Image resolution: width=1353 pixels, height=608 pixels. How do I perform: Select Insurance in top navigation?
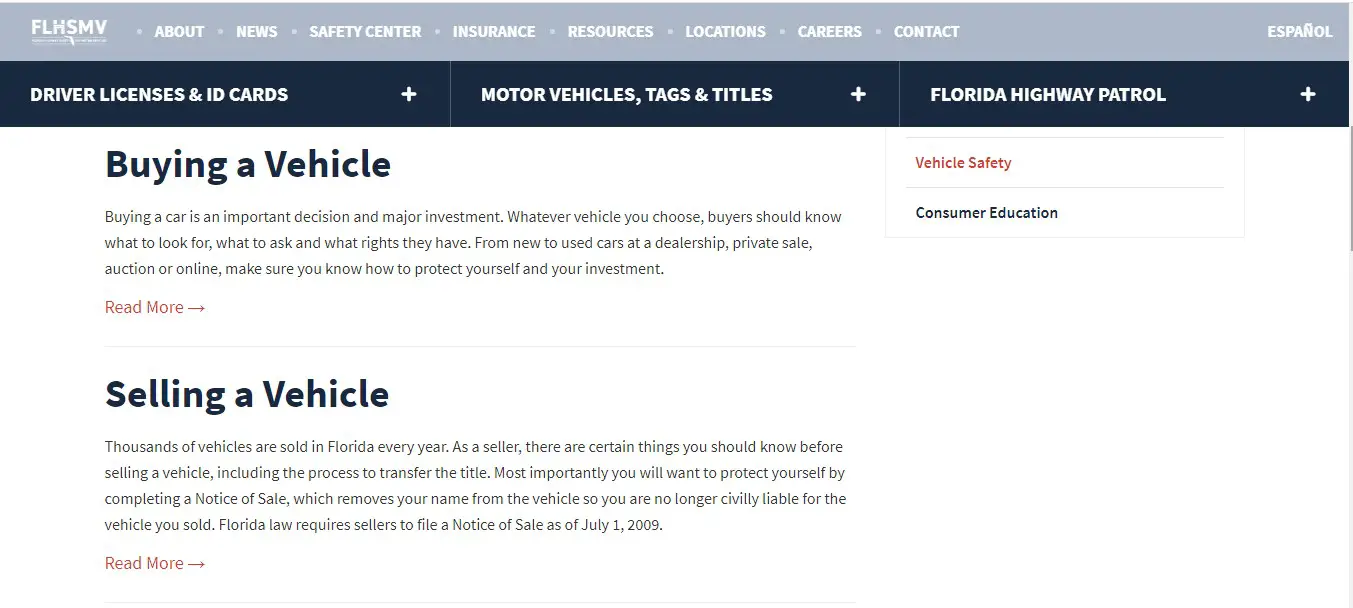(x=494, y=31)
